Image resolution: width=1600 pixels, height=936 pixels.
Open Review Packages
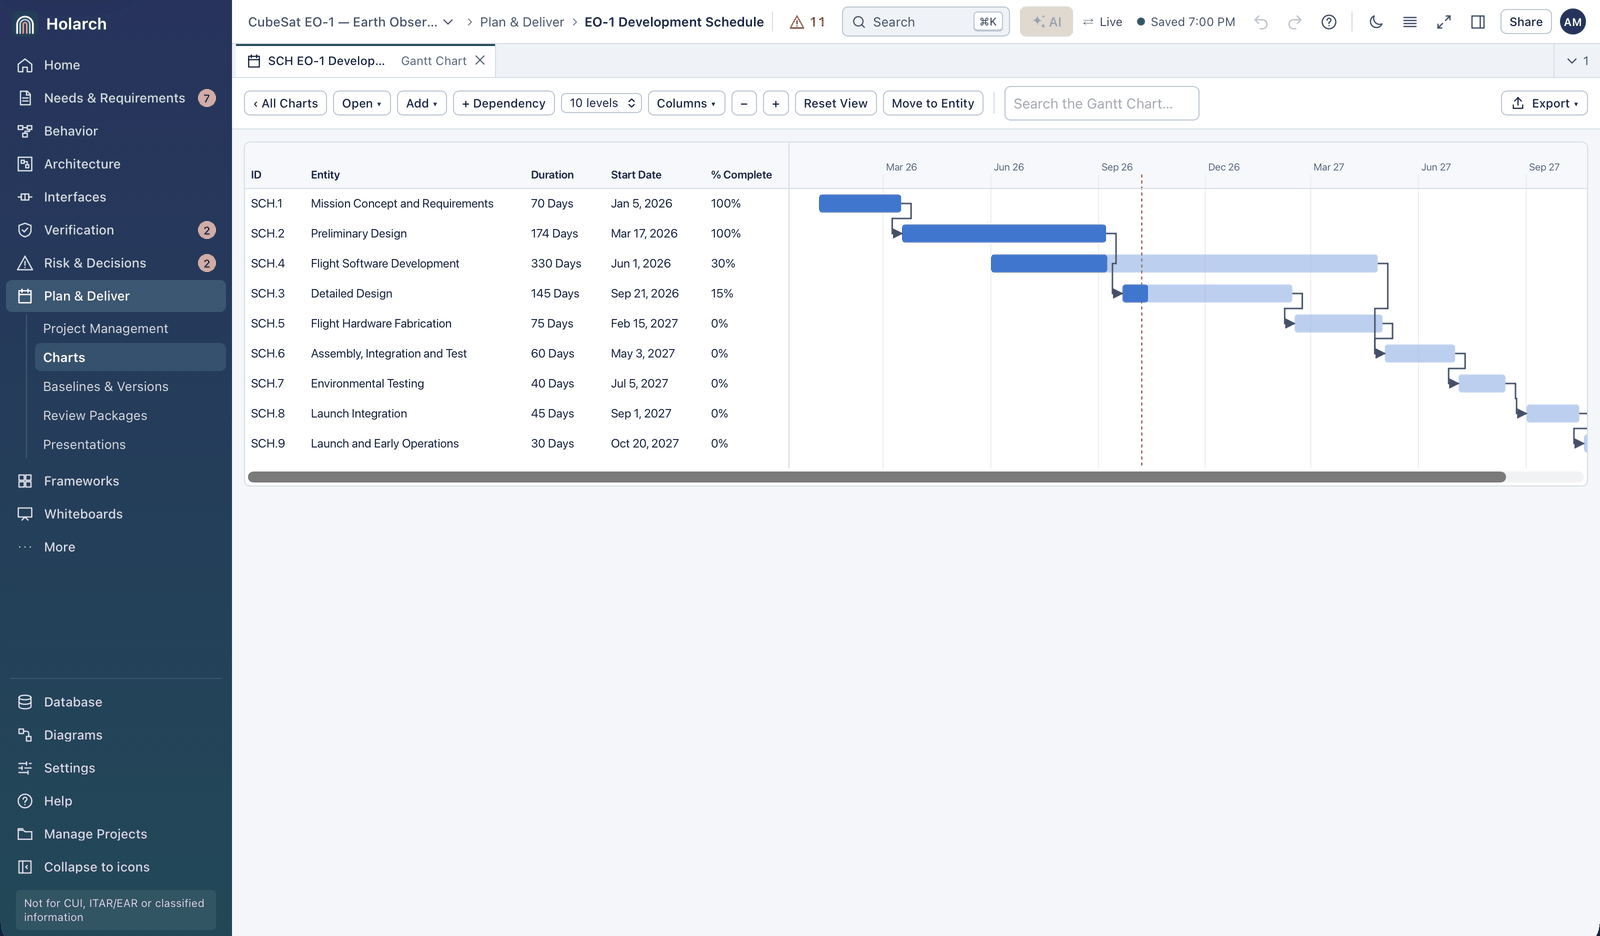(130, 415)
